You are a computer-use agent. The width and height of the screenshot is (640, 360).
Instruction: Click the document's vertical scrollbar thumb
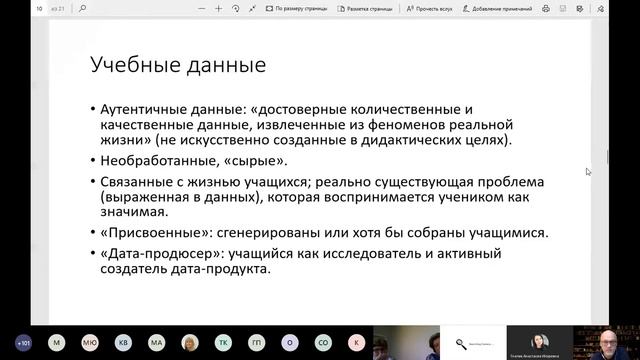pos(607,157)
